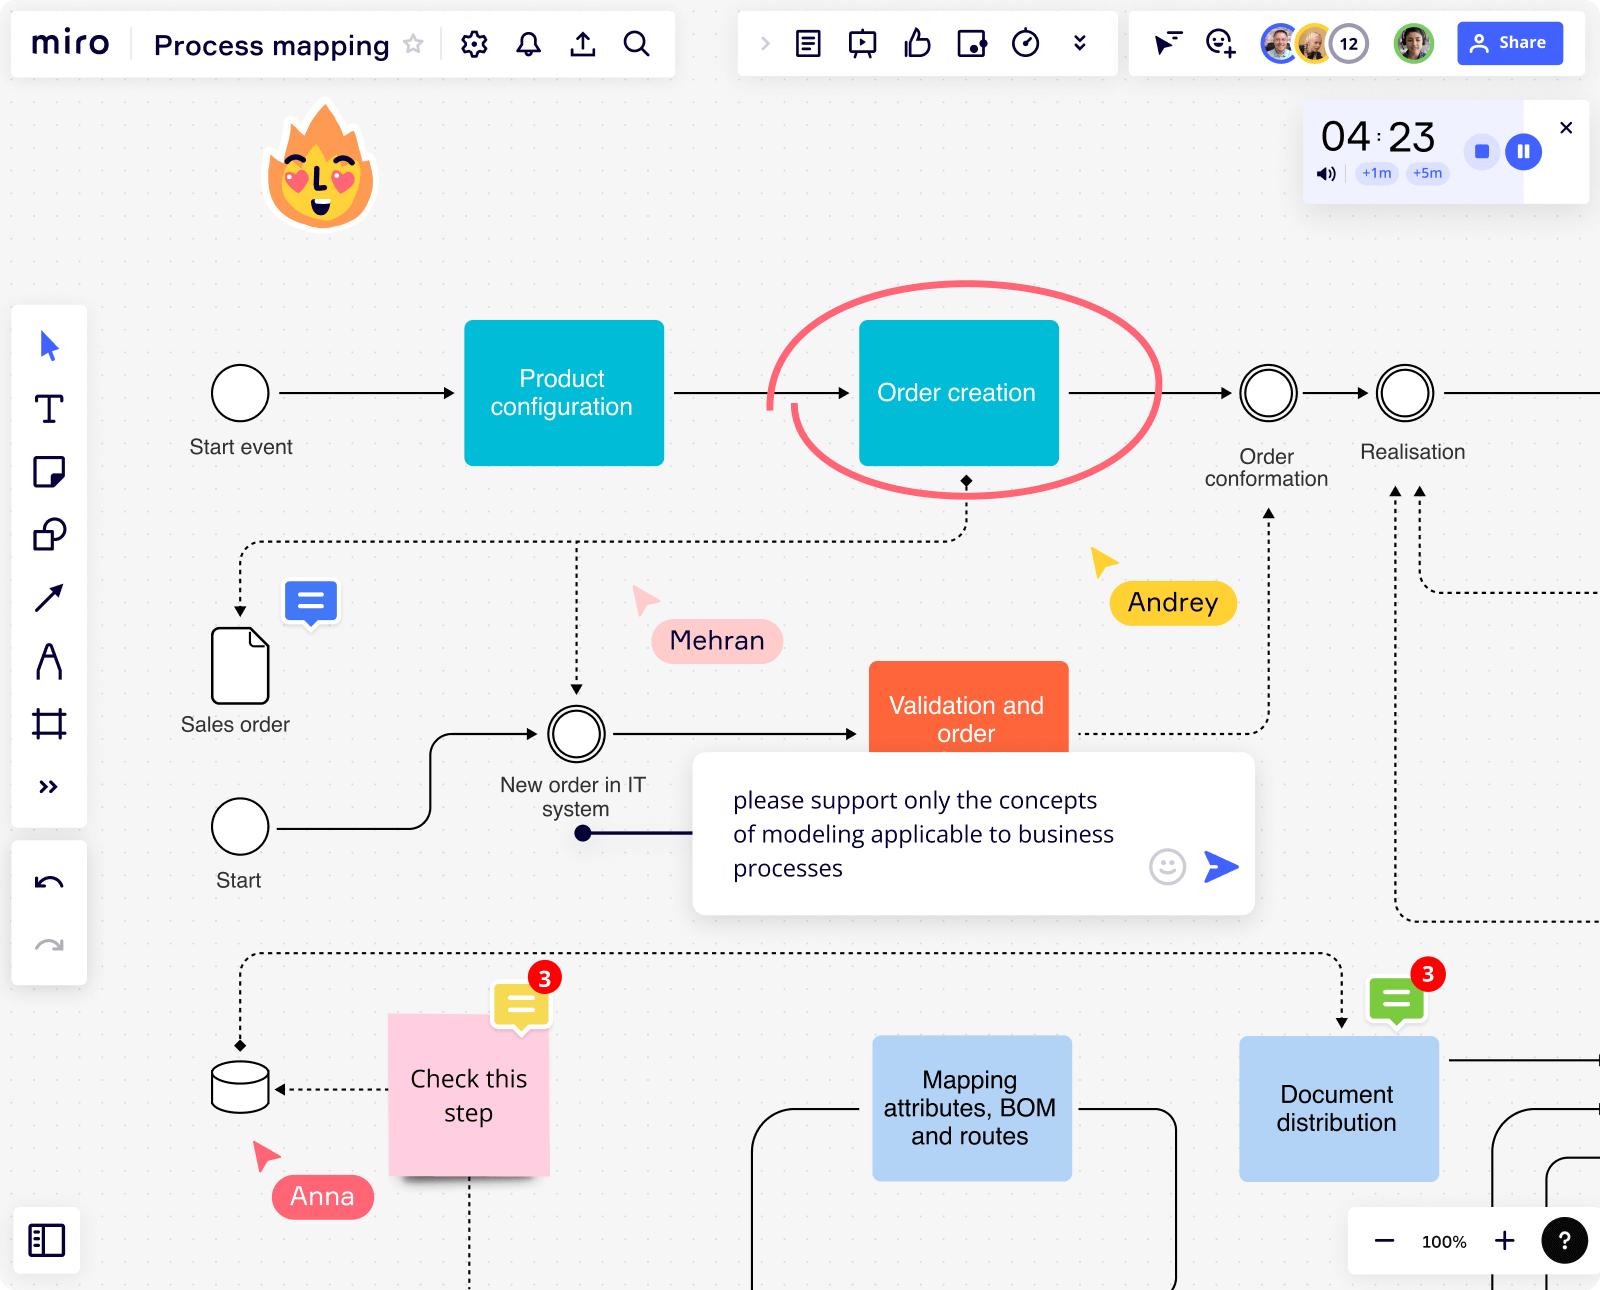The height and width of the screenshot is (1290, 1600).
Task: Select the Frame tool
Action: (x=49, y=723)
